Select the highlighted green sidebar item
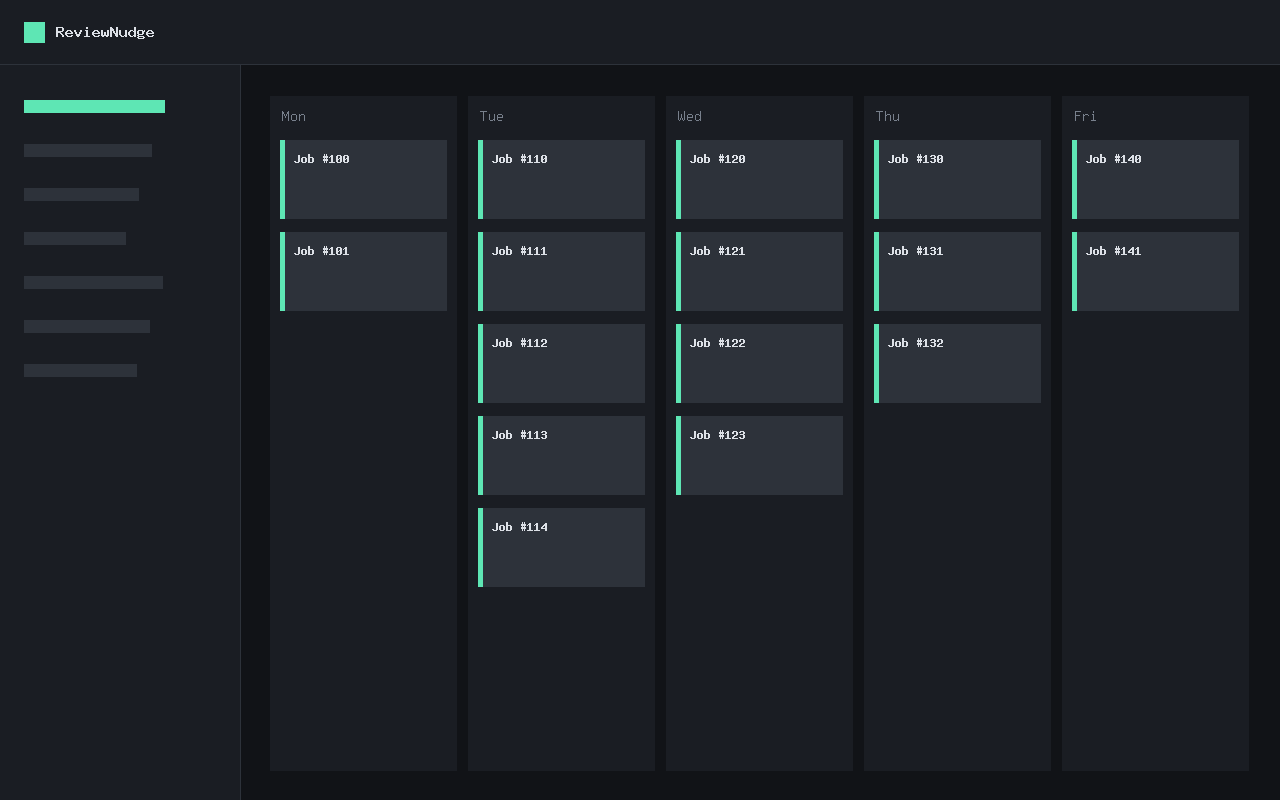This screenshot has height=800, width=1280. coord(94,106)
